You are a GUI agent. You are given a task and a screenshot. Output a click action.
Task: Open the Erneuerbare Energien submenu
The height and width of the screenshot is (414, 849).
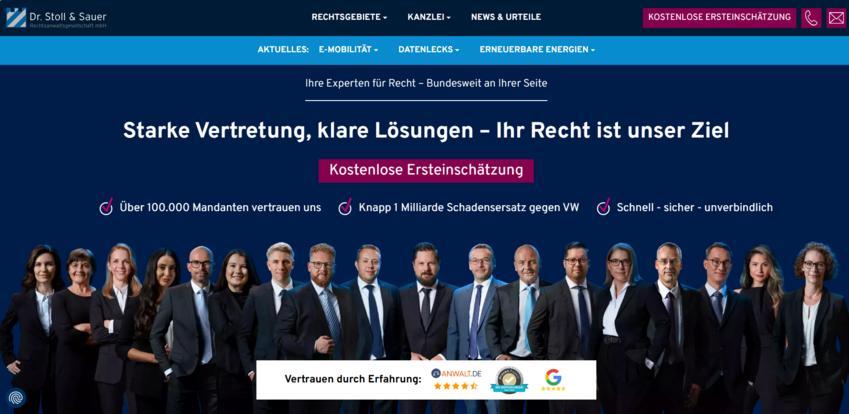pyautogui.click(x=537, y=49)
